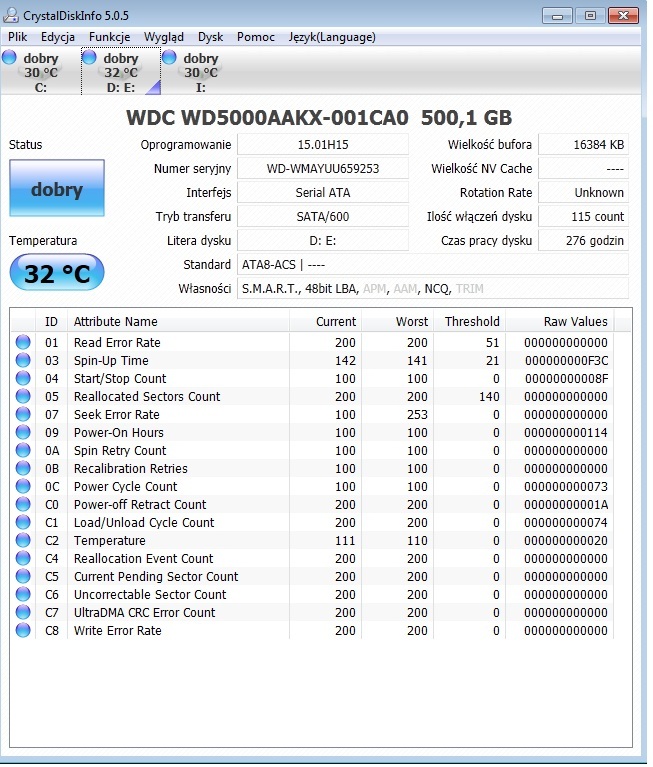This screenshot has height=767, width=653.
Task: Click Seek Error Rate worst value 253
Action: click(x=417, y=415)
